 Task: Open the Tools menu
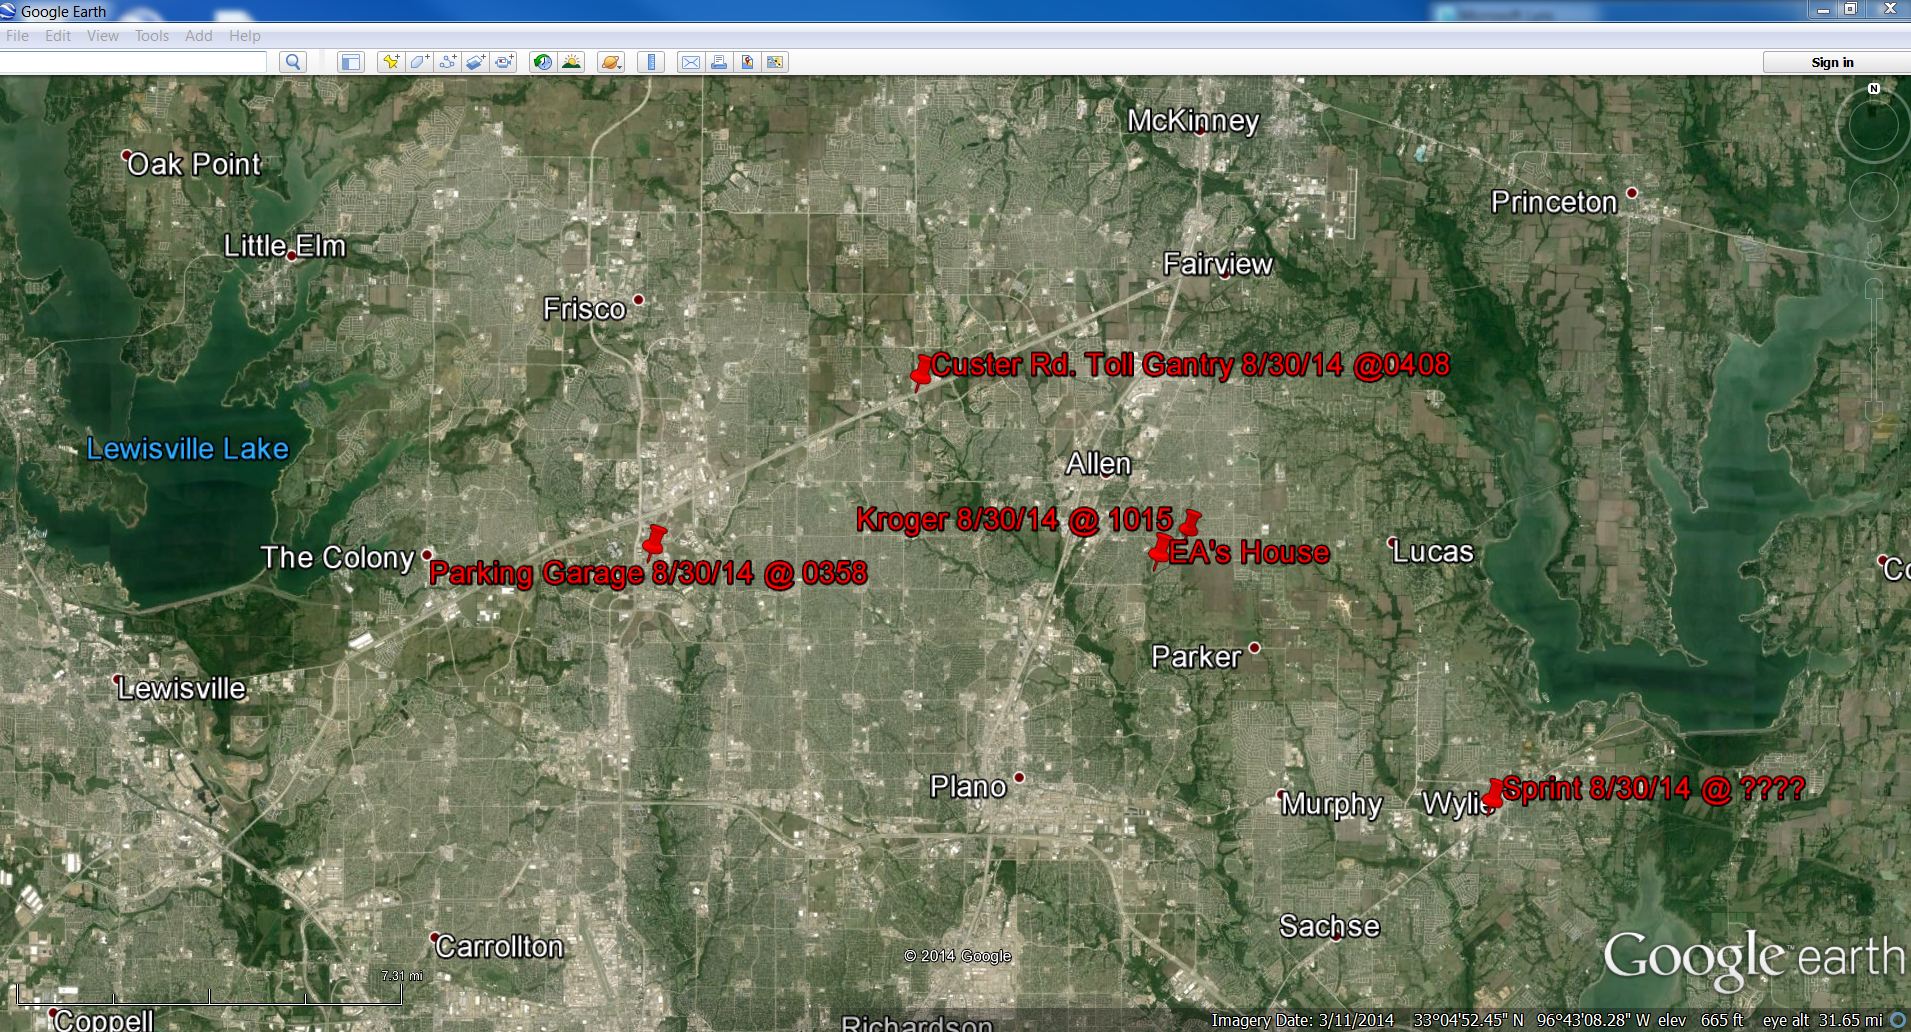[x=152, y=36]
